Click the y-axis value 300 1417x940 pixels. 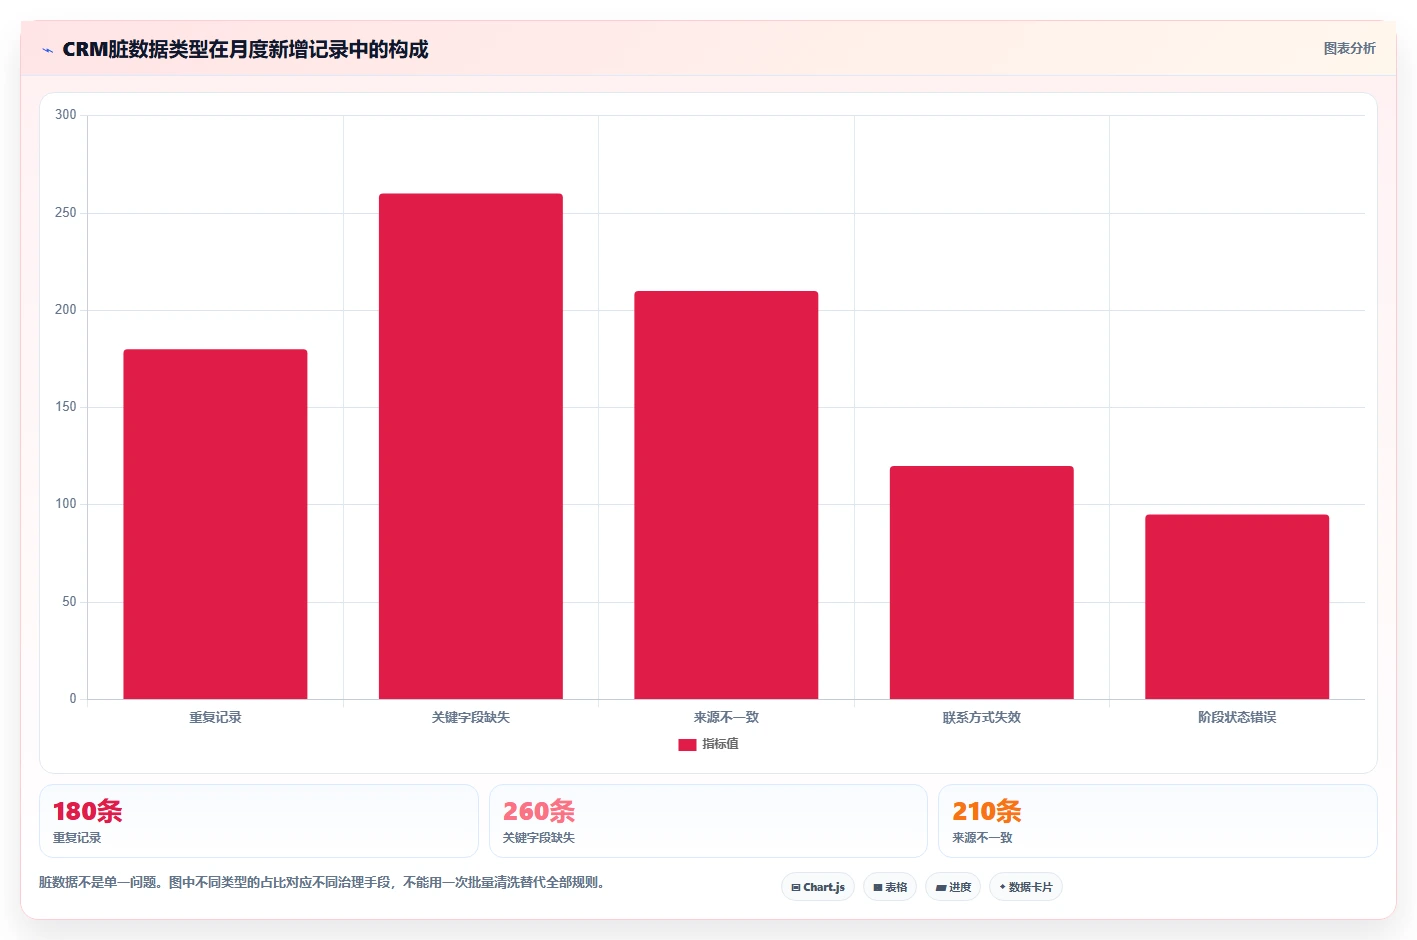click(66, 115)
